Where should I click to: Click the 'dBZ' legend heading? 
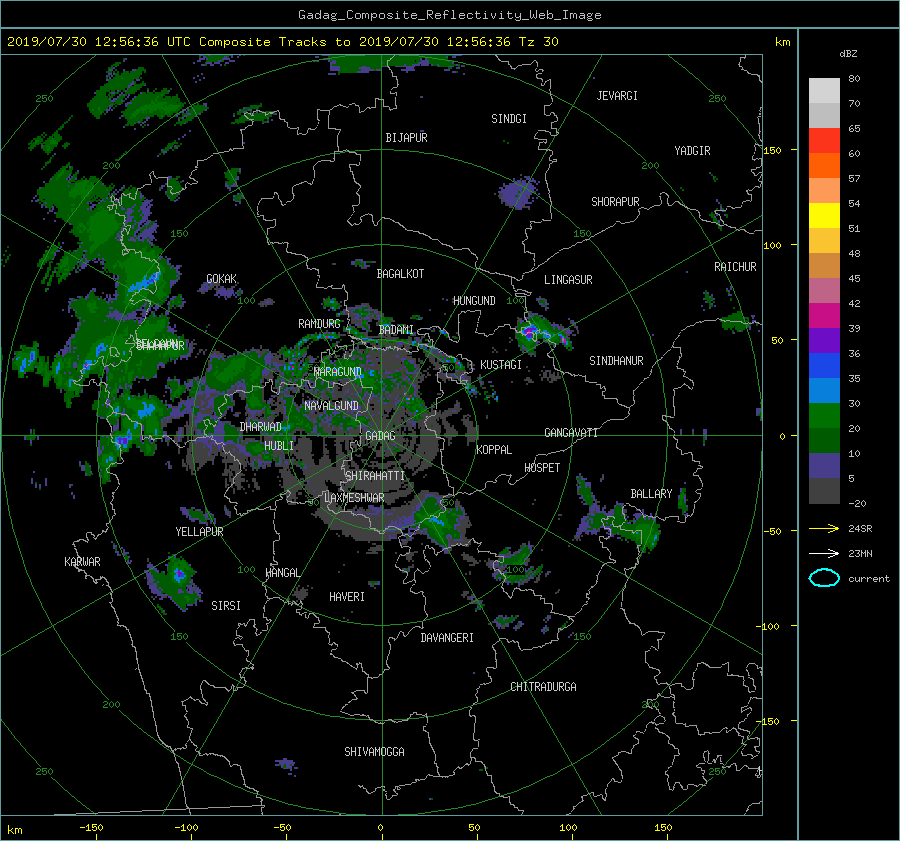point(848,54)
